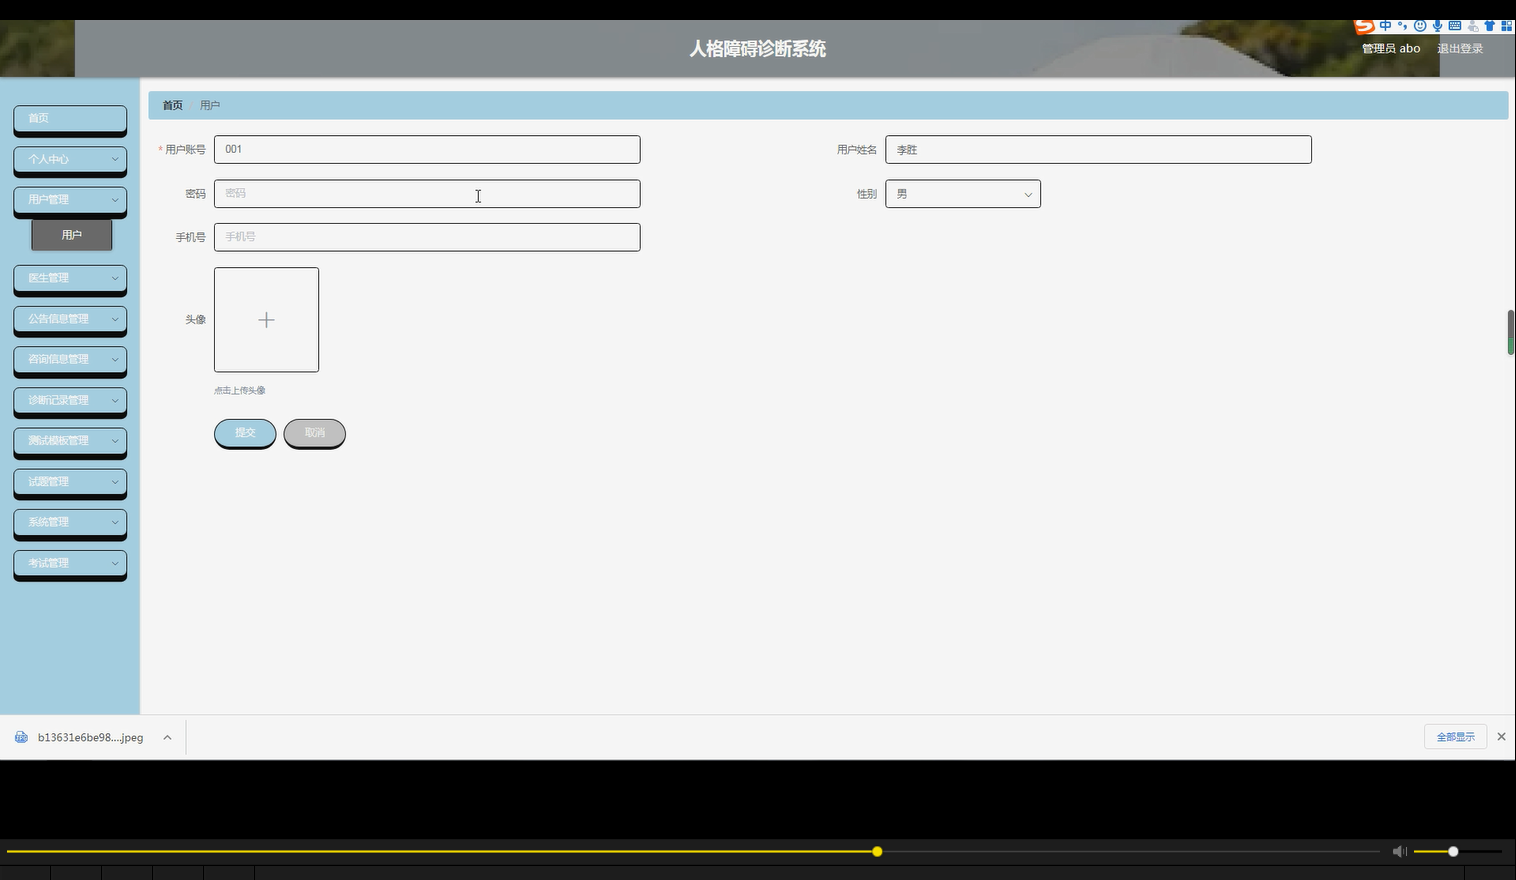Click the 首页 breadcrumb link
The width and height of the screenshot is (1516, 880).
173,105
